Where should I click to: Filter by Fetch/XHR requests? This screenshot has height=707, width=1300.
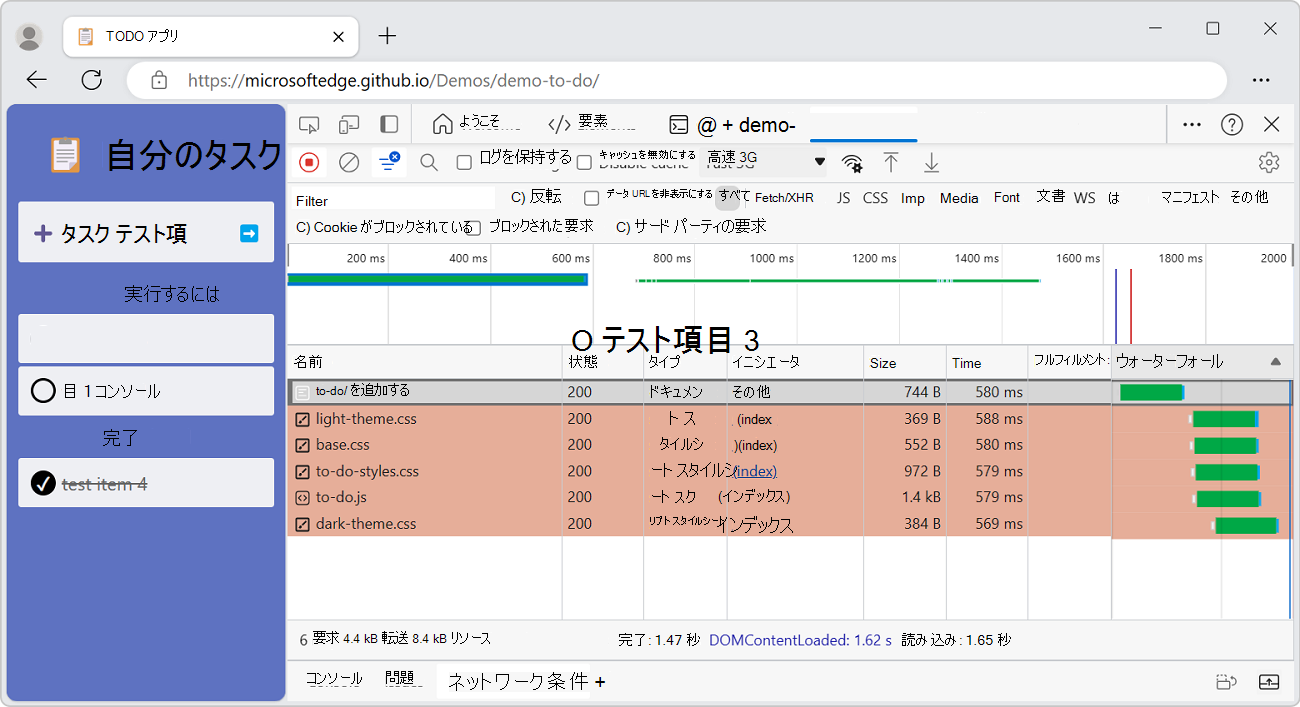click(784, 198)
